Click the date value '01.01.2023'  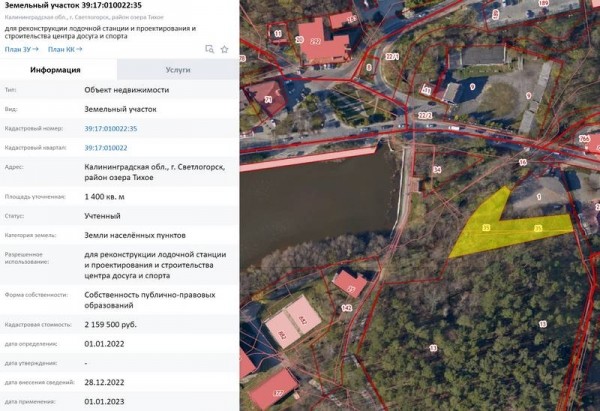tap(104, 401)
